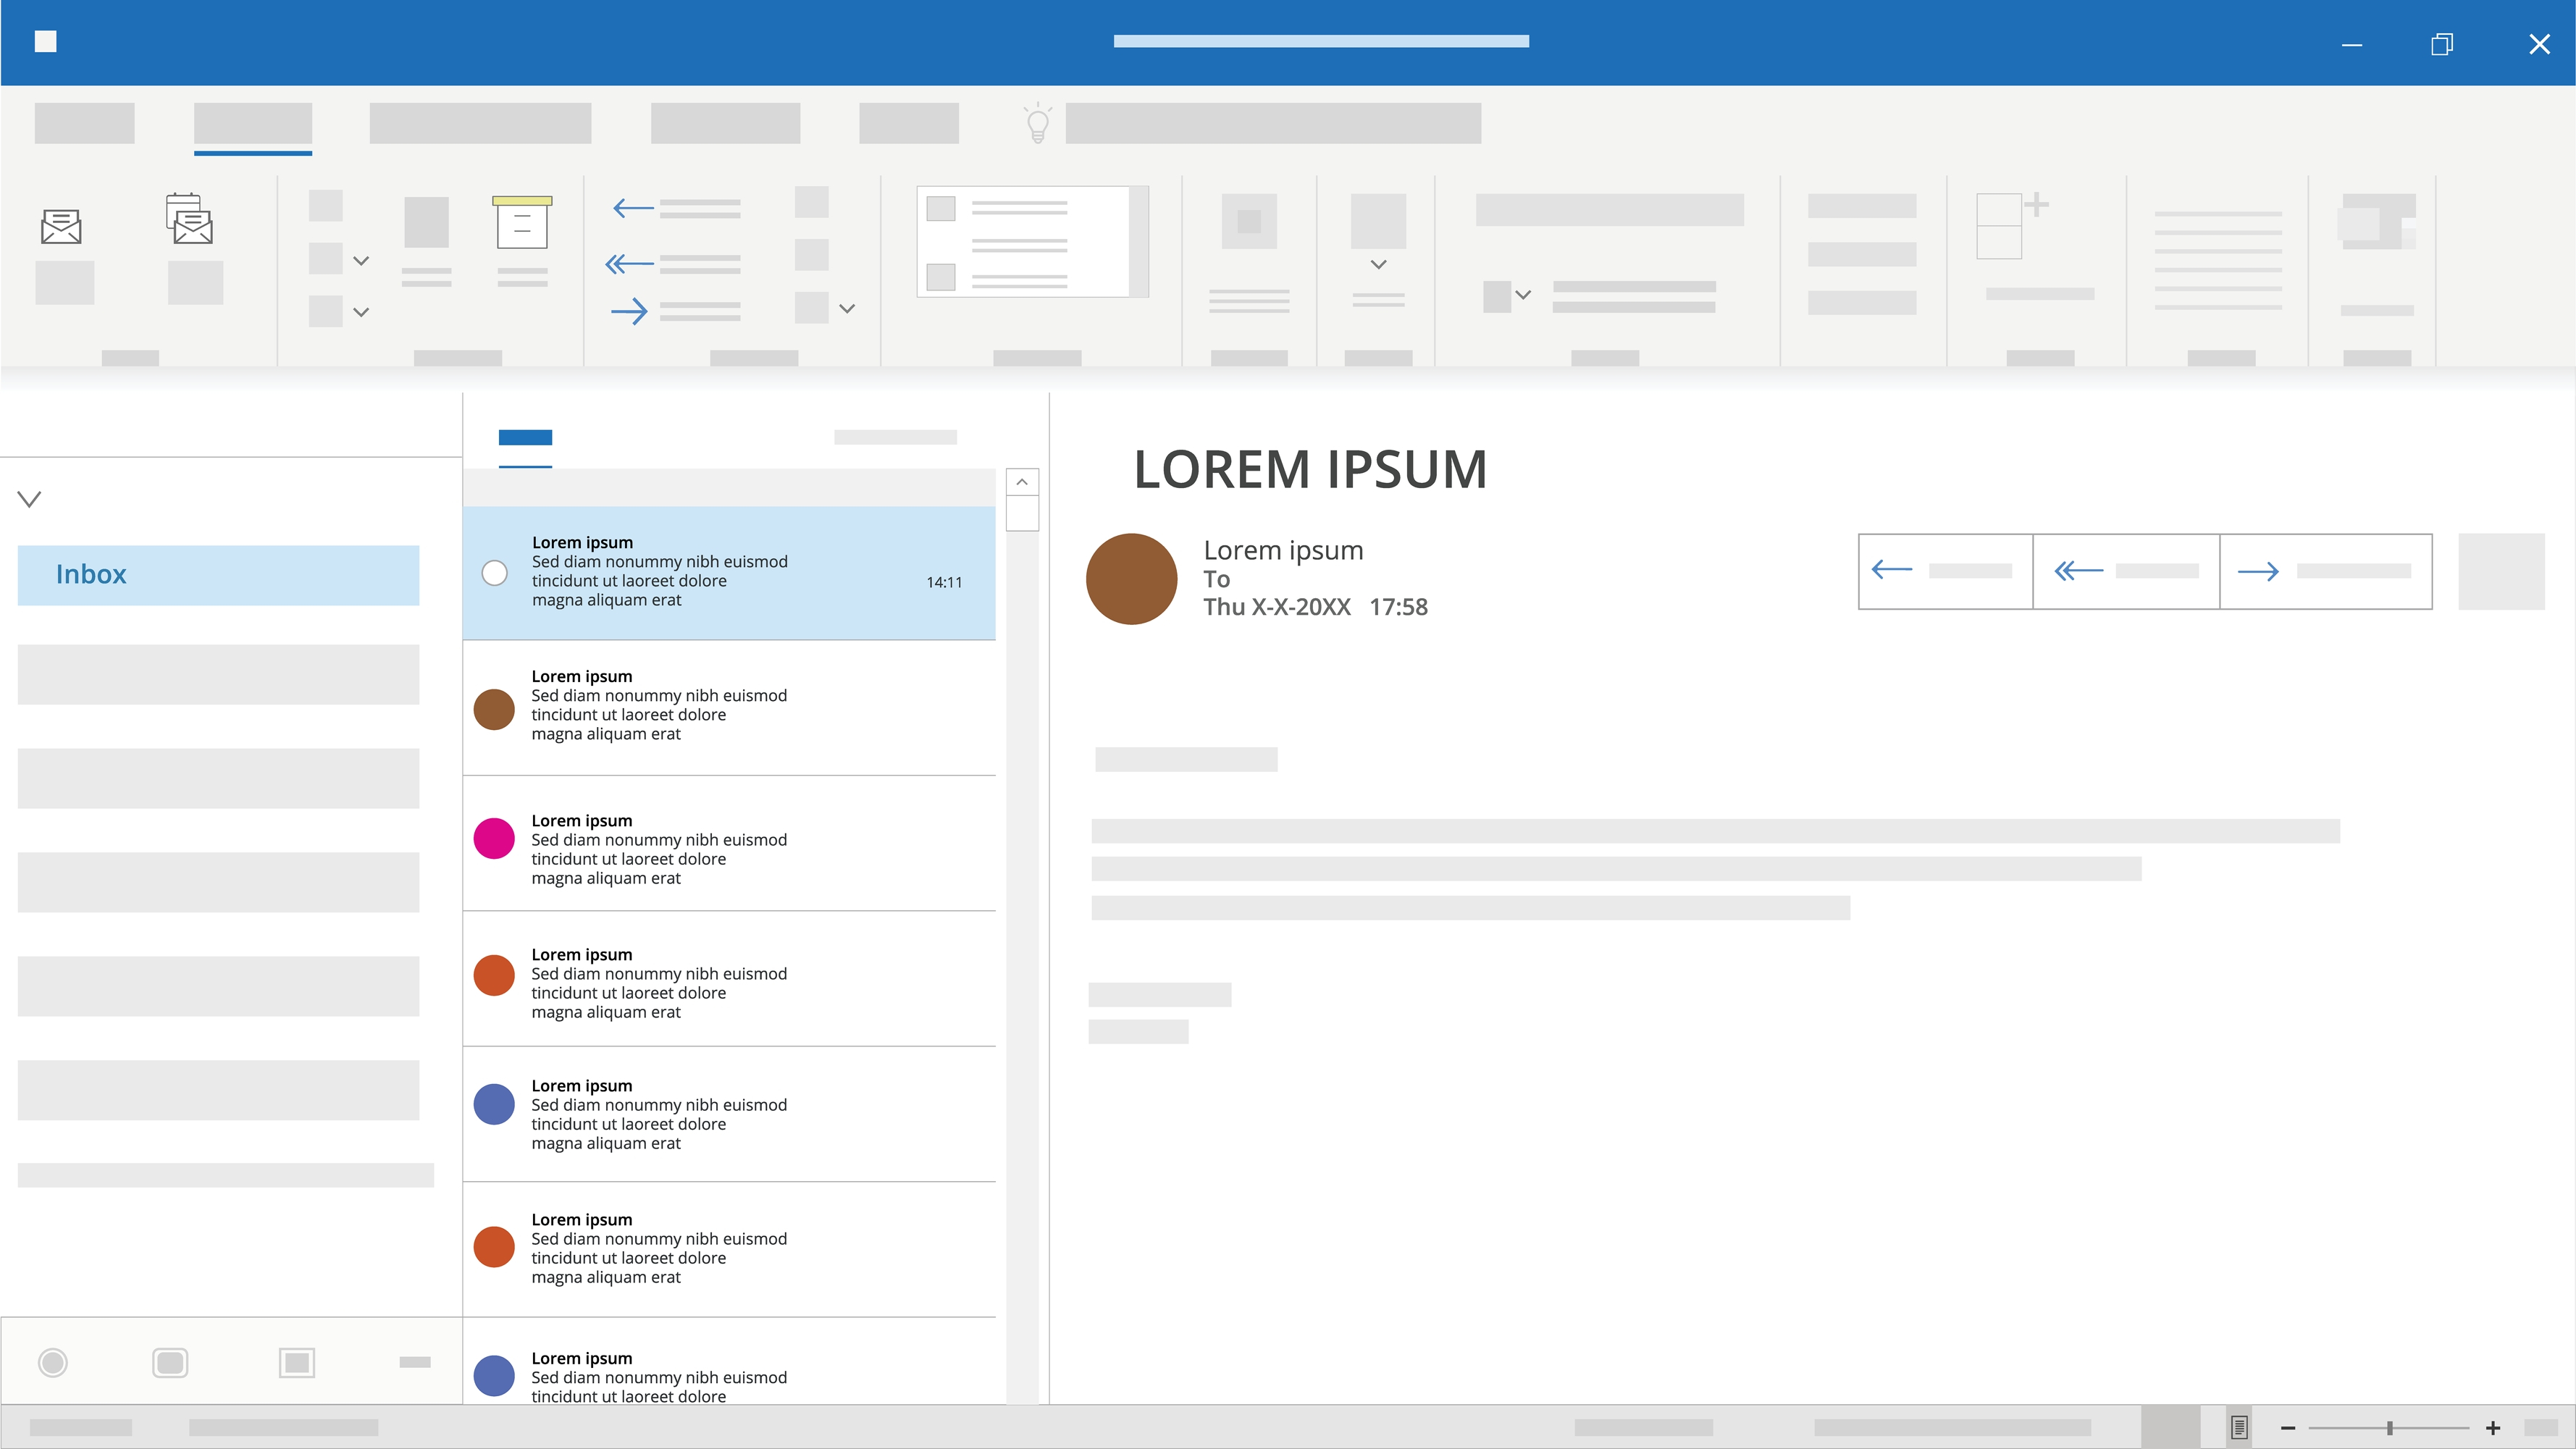This screenshot has width=2576, height=1449.
Task: Collapse the folder list chevron above Inbox
Action: [x=30, y=499]
